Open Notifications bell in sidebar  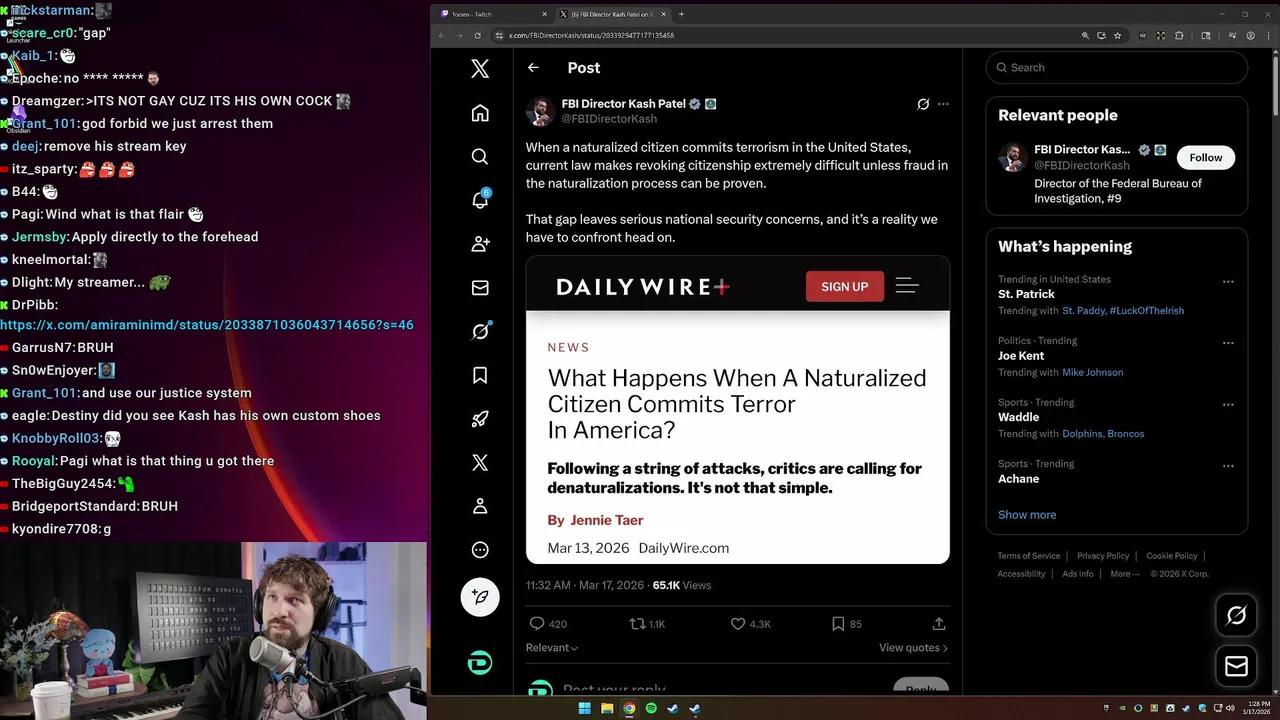tap(480, 200)
